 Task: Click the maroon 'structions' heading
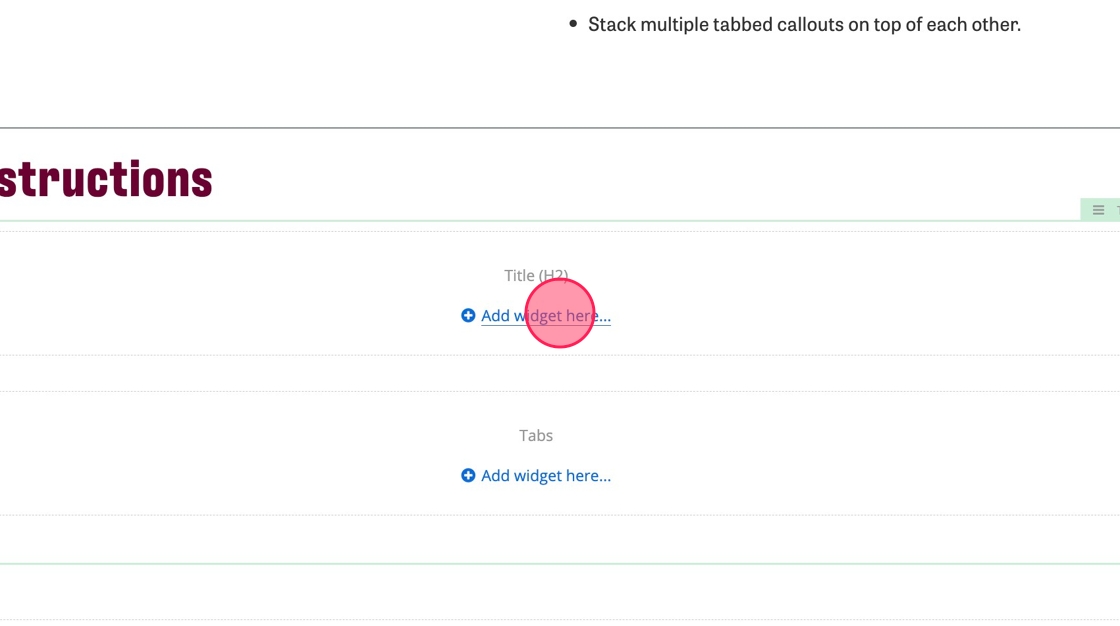tap(106, 180)
